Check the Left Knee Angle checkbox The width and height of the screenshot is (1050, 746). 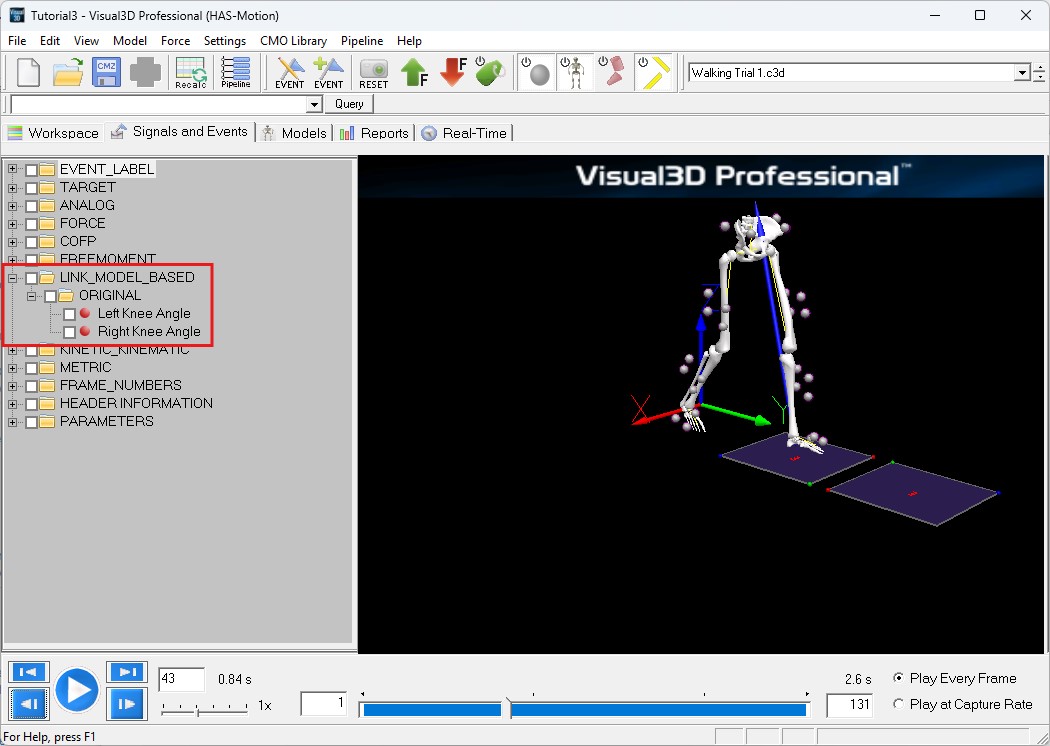coord(70,313)
